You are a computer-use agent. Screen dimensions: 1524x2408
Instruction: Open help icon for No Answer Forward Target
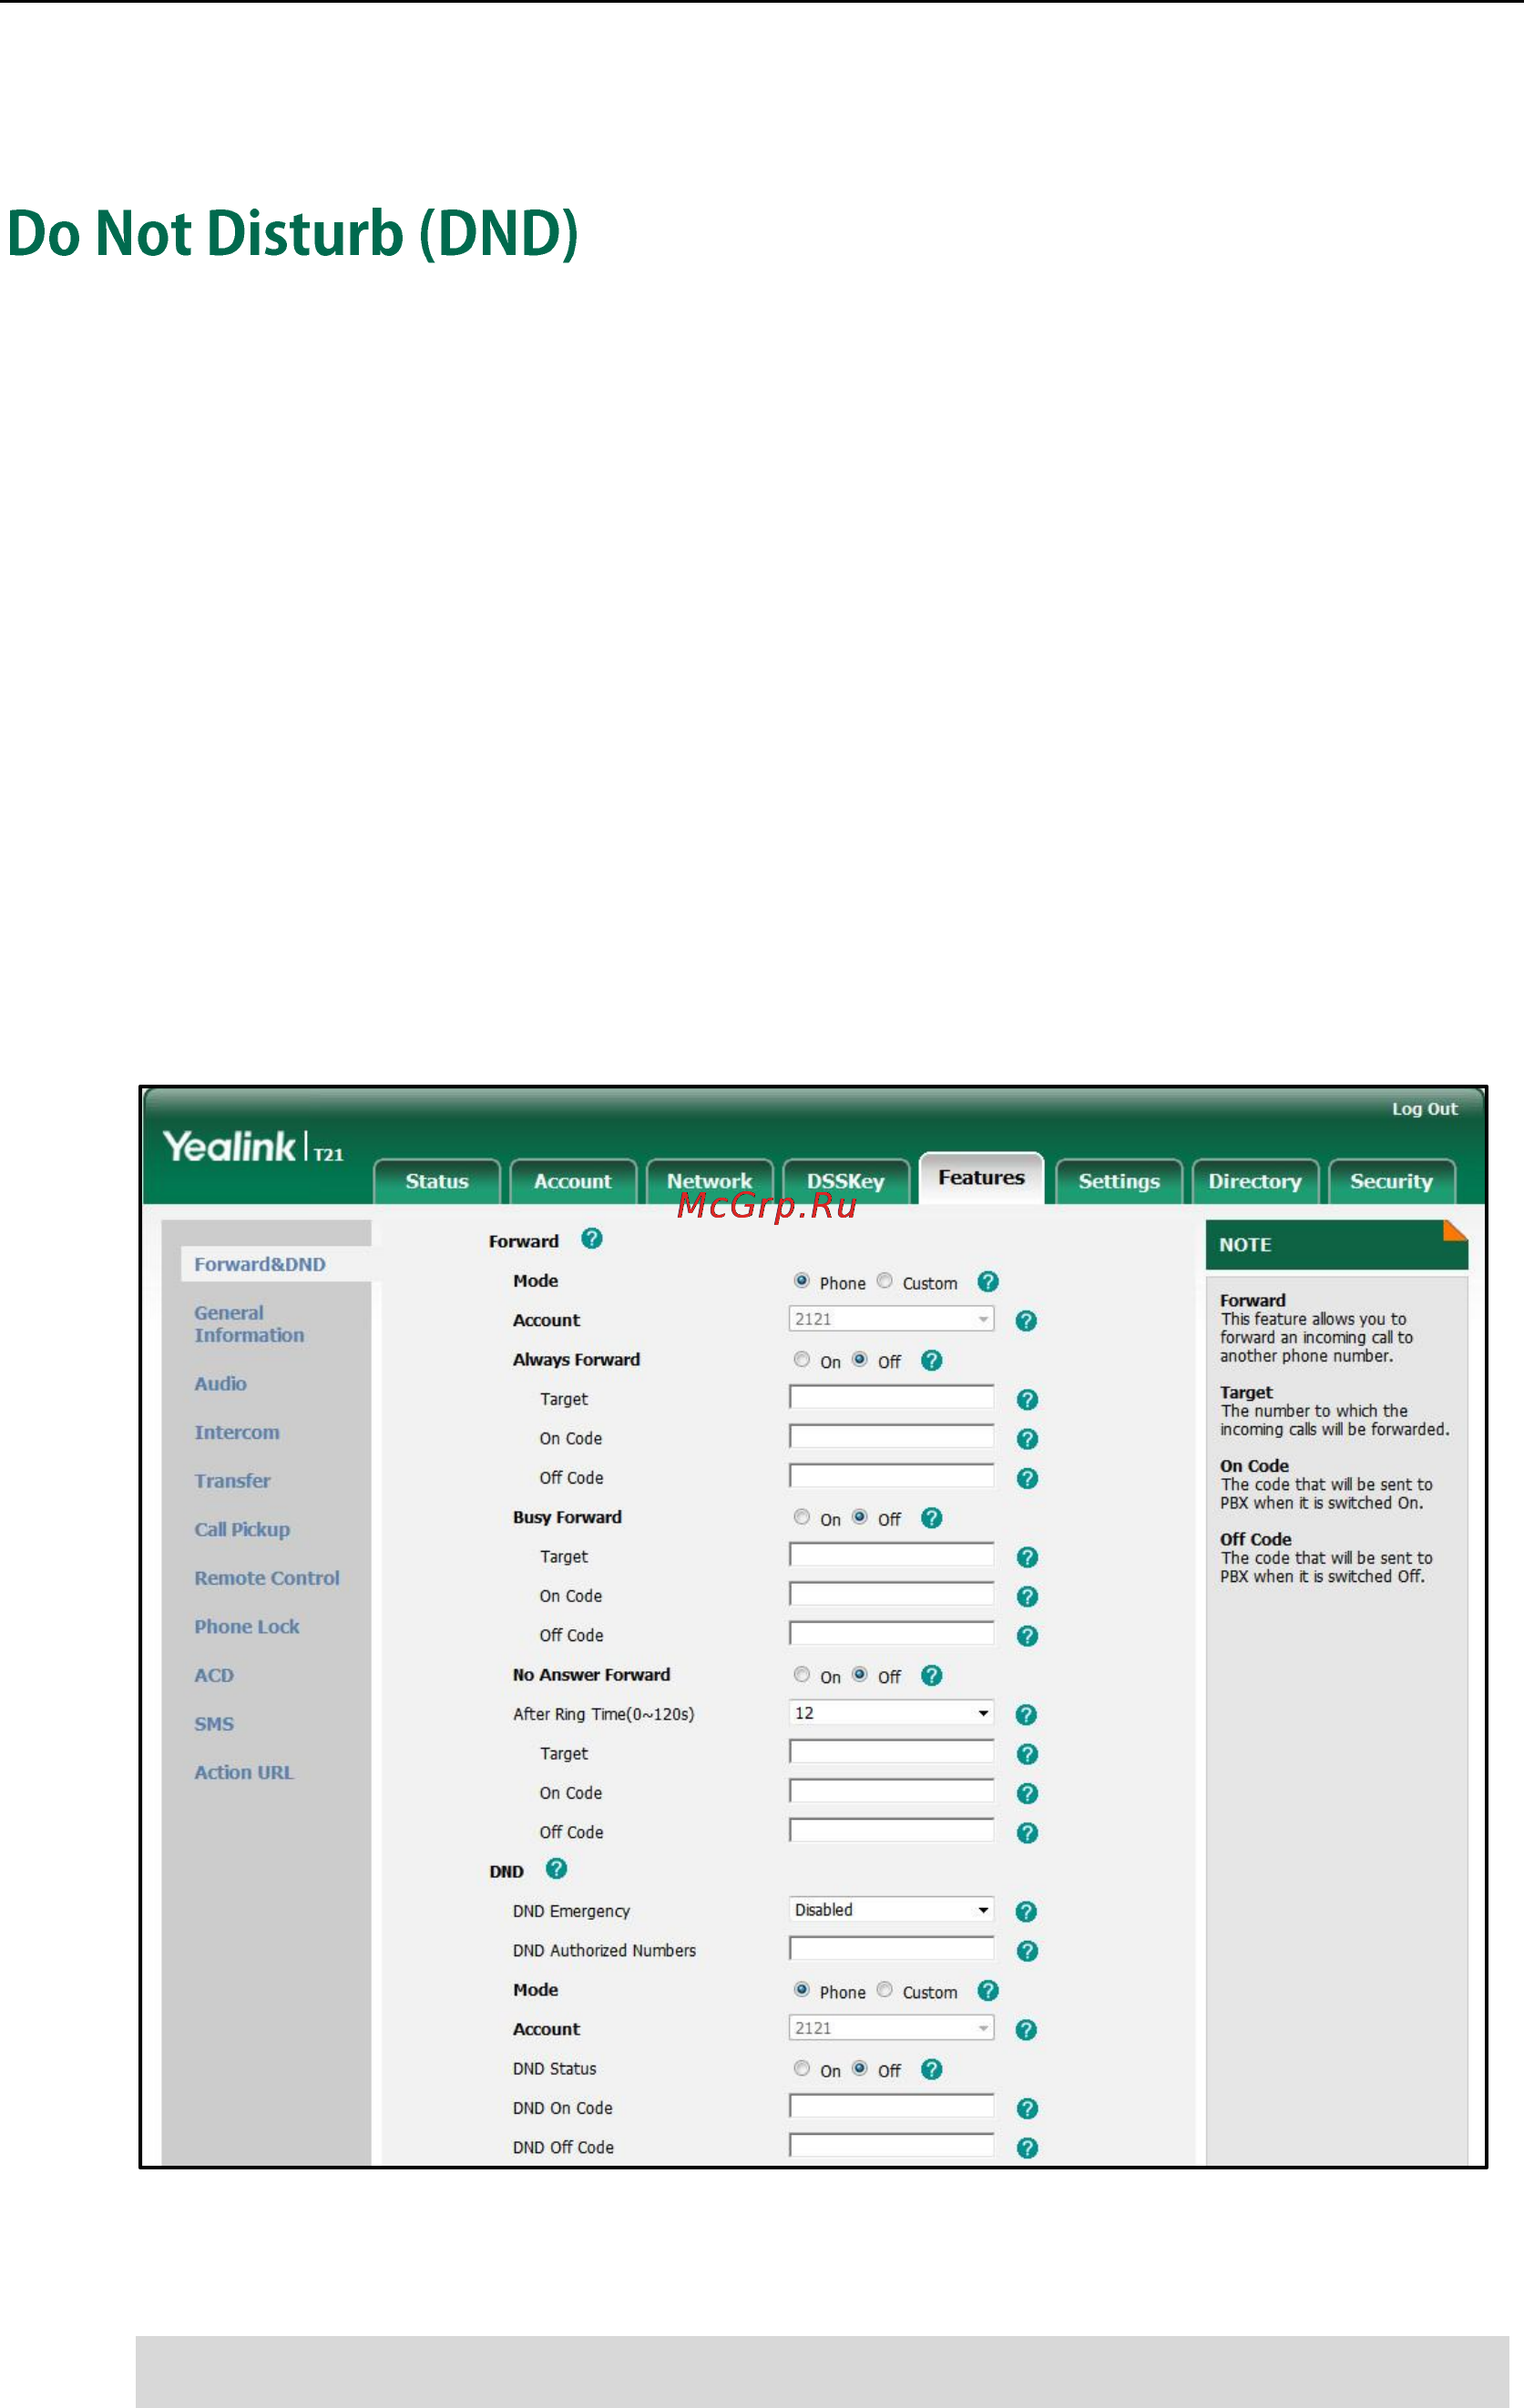tap(1026, 1754)
